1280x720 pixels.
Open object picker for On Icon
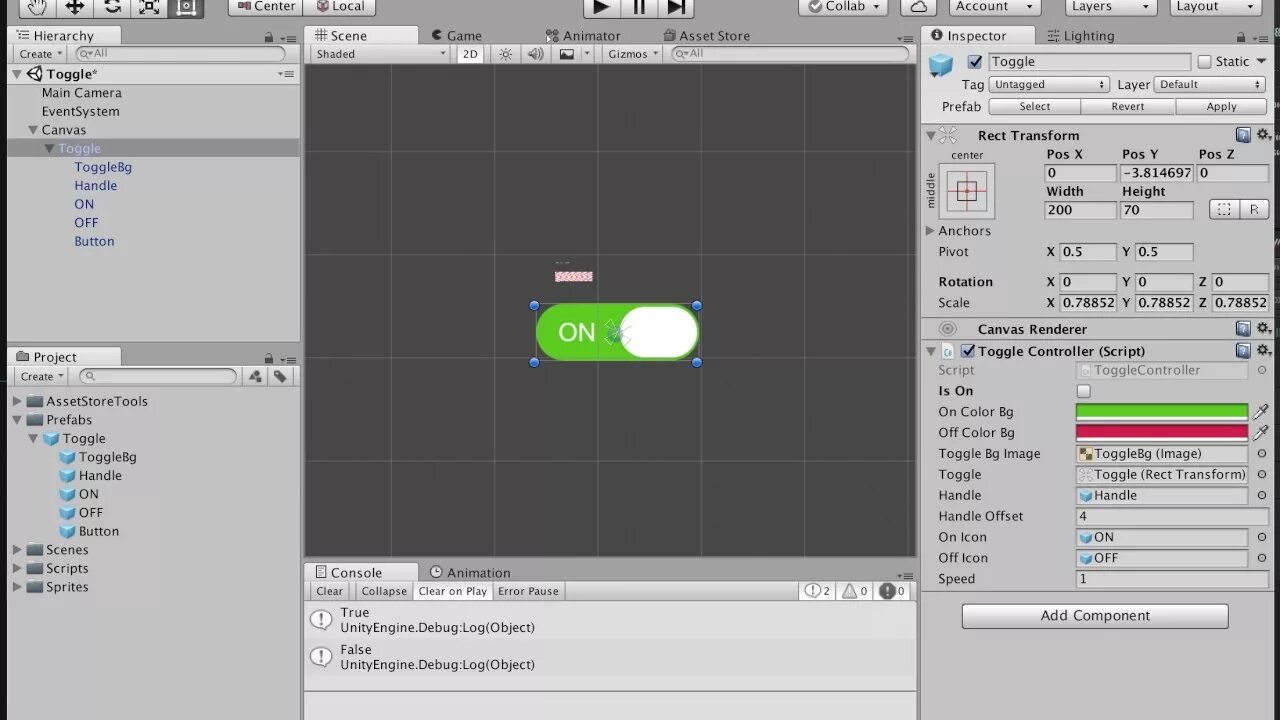point(1262,538)
